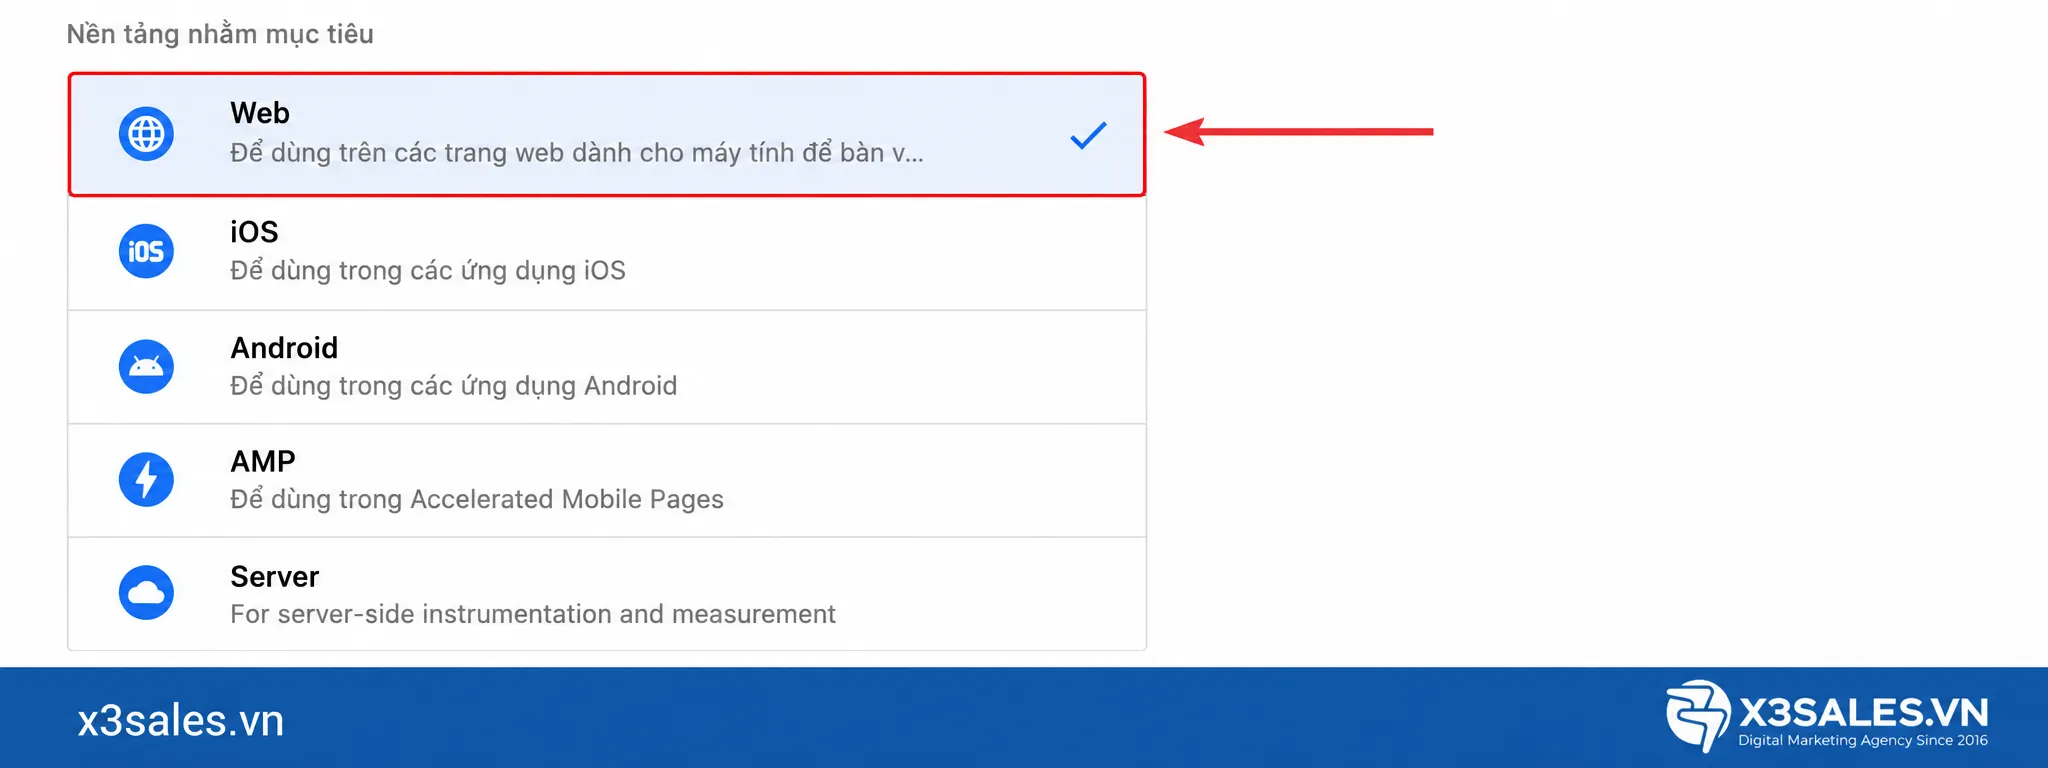
Task: Click the Web globe icon
Action: coord(146,134)
